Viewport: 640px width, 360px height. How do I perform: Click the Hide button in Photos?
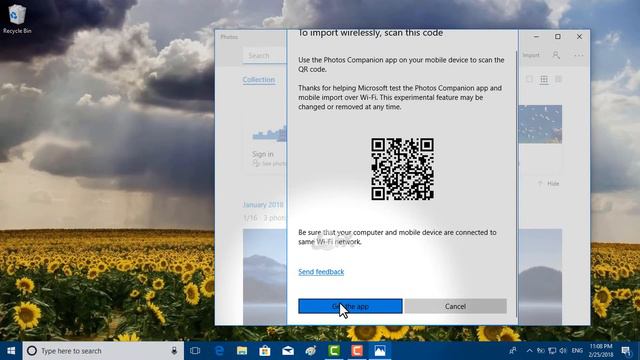(x=549, y=184)
